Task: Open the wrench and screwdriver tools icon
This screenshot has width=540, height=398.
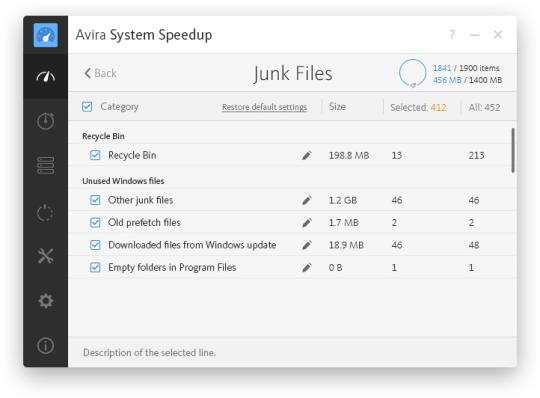Action: [45, 256]
